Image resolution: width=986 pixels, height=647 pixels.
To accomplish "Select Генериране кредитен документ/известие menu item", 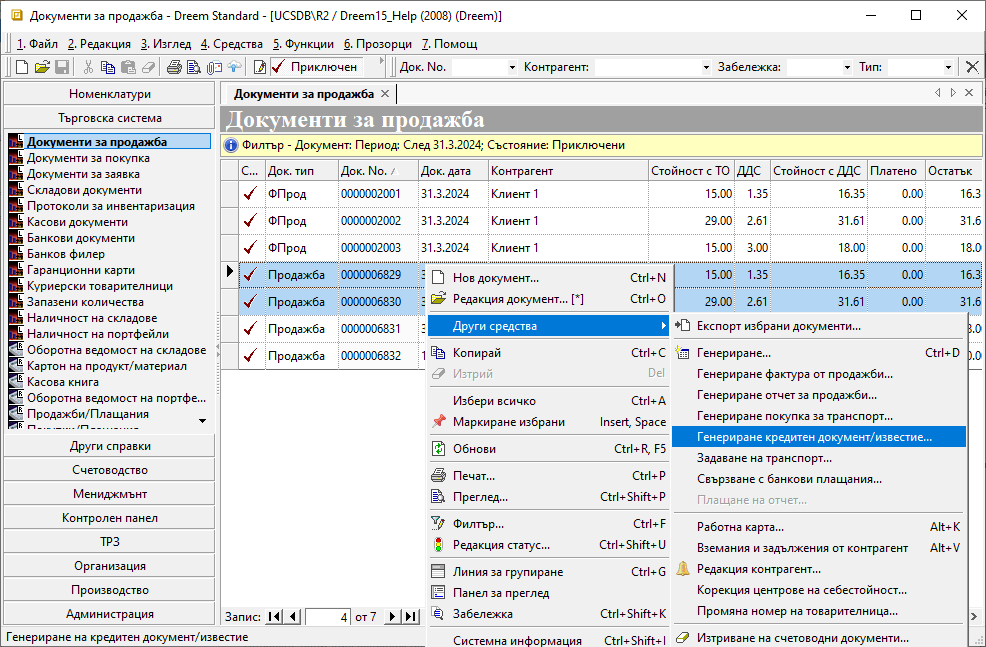I will 814,437.
